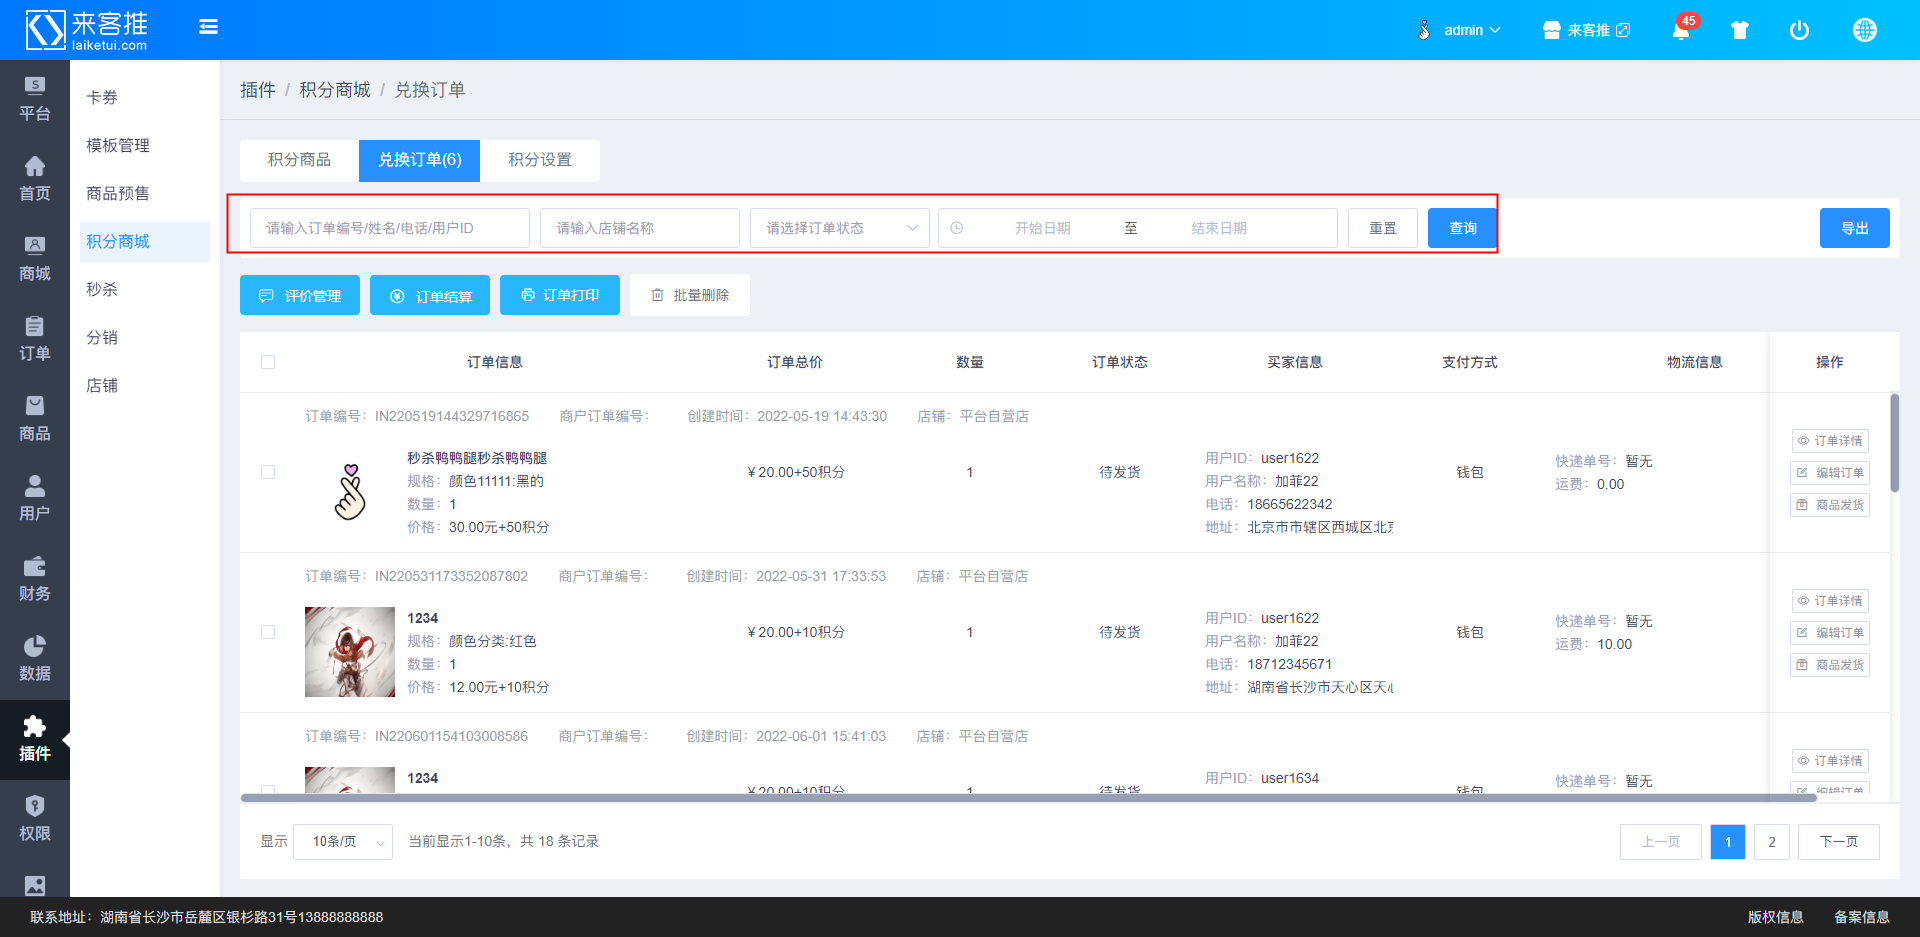Open 评价管理

pos(300,295)
